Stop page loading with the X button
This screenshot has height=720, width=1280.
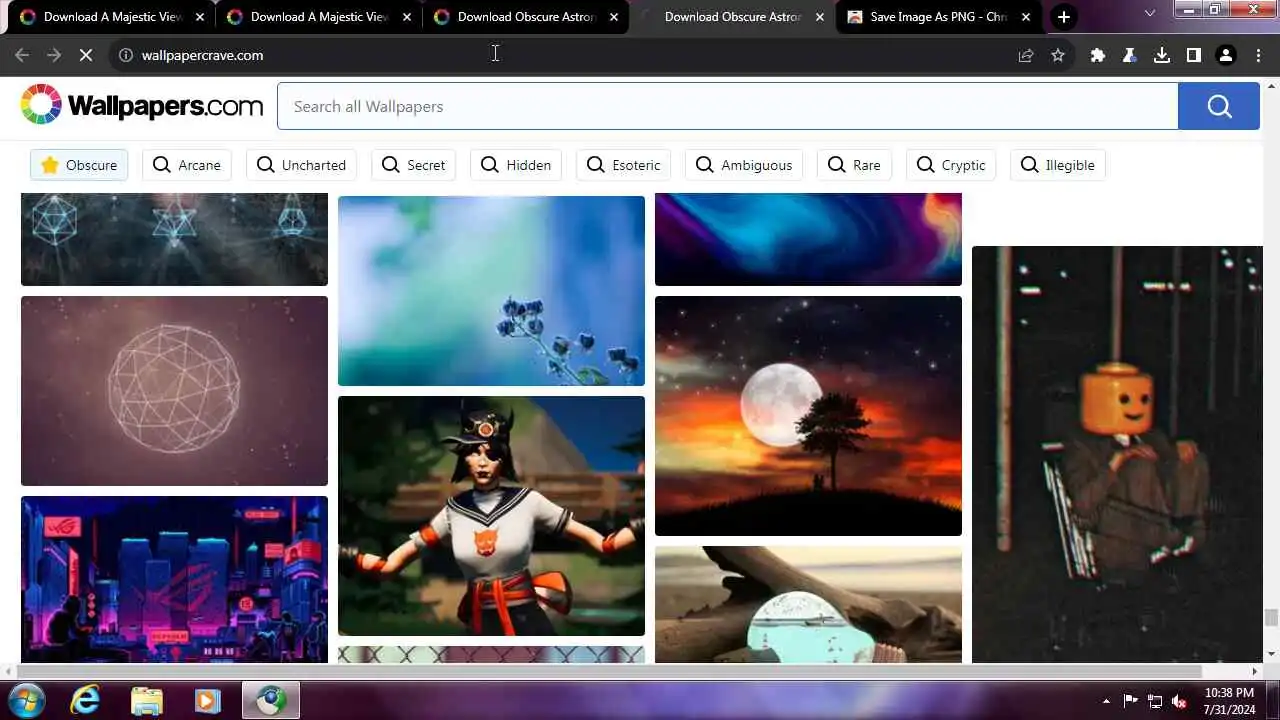[86, 55]
